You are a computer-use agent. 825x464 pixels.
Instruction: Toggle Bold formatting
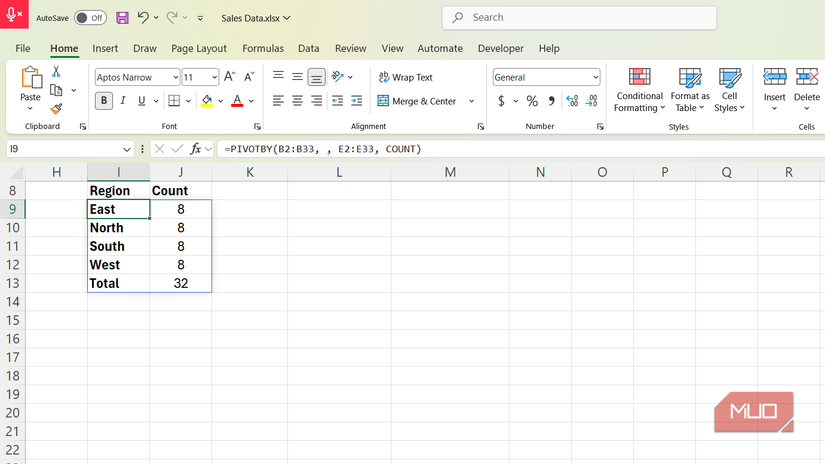click(104, 100)
